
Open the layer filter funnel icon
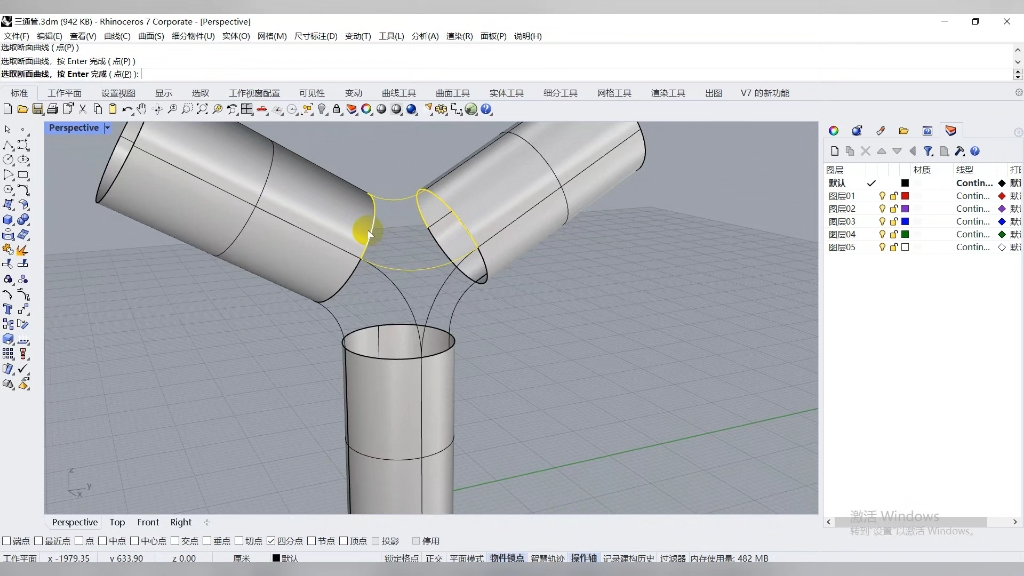[928, 151]
